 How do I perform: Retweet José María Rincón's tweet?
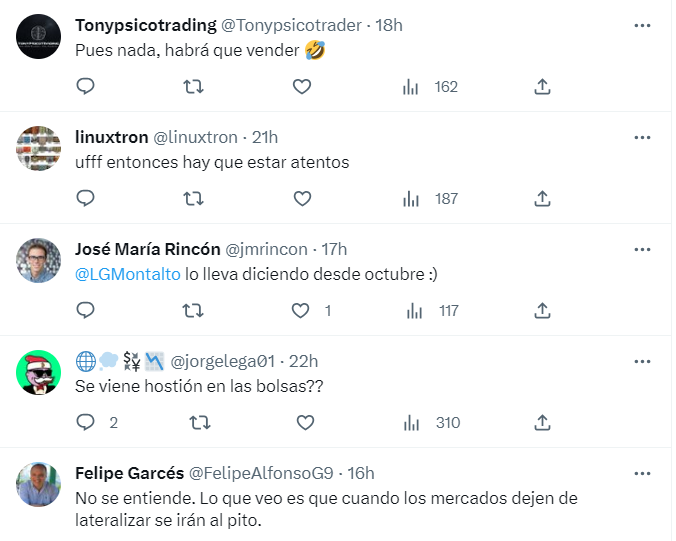[x=194, y=311]
